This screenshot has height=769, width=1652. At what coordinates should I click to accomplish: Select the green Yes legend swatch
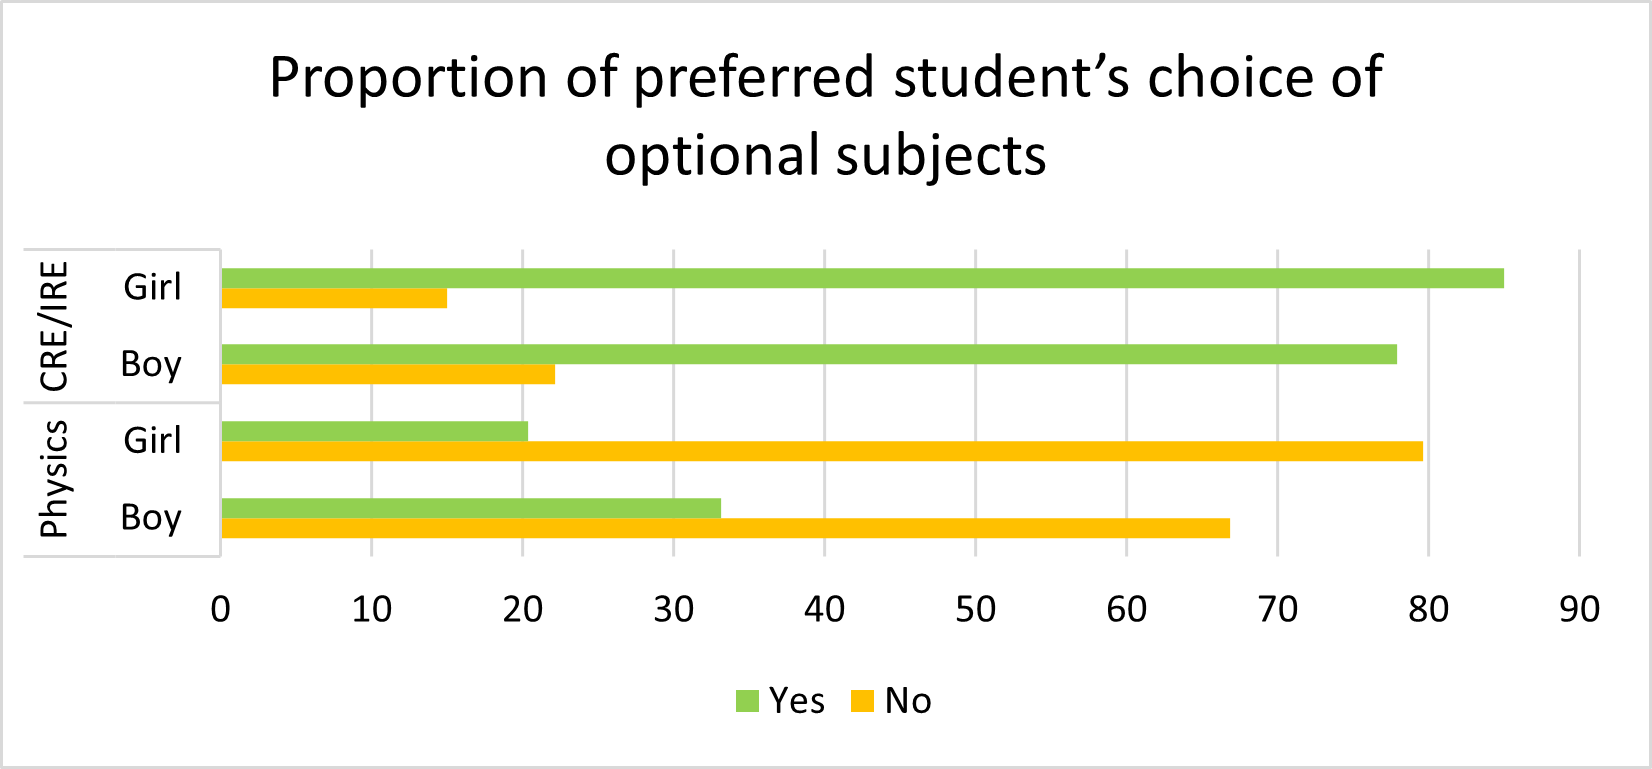tap(747, 701)
